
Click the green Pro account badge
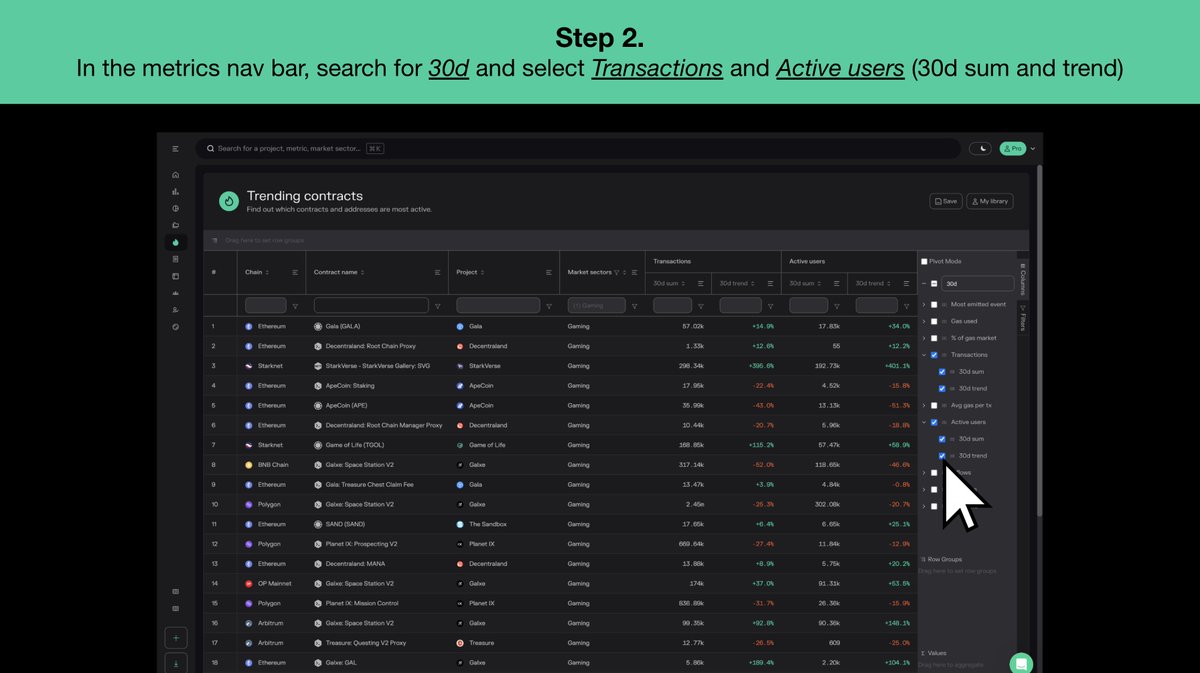tap(1012, 148)
